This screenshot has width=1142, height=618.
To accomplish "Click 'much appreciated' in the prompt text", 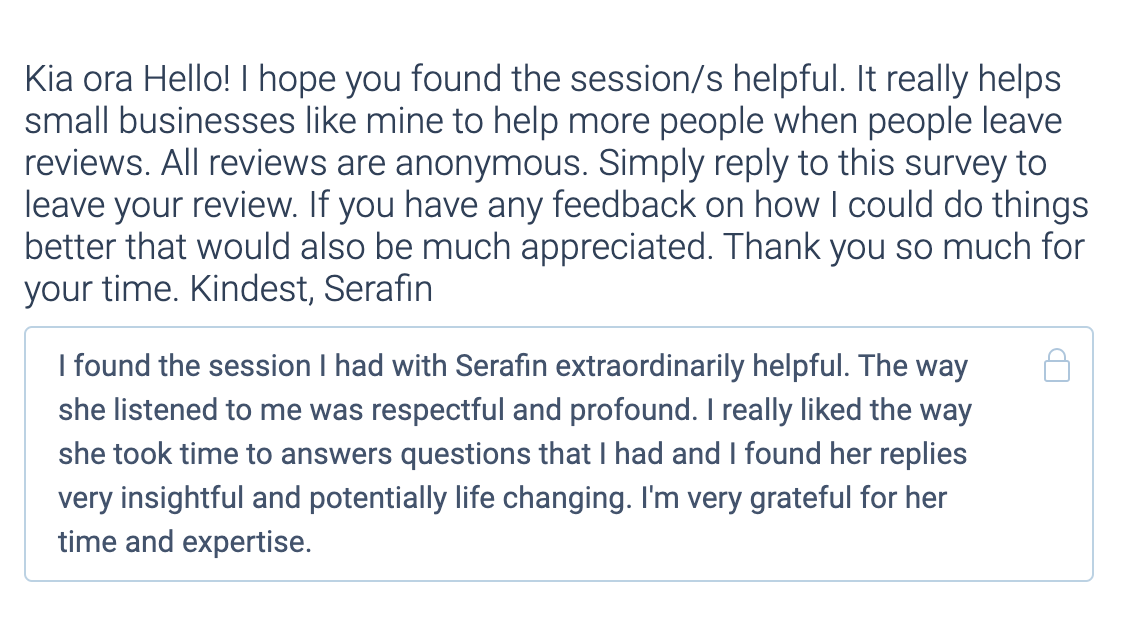I will click(x=567, y=247).
